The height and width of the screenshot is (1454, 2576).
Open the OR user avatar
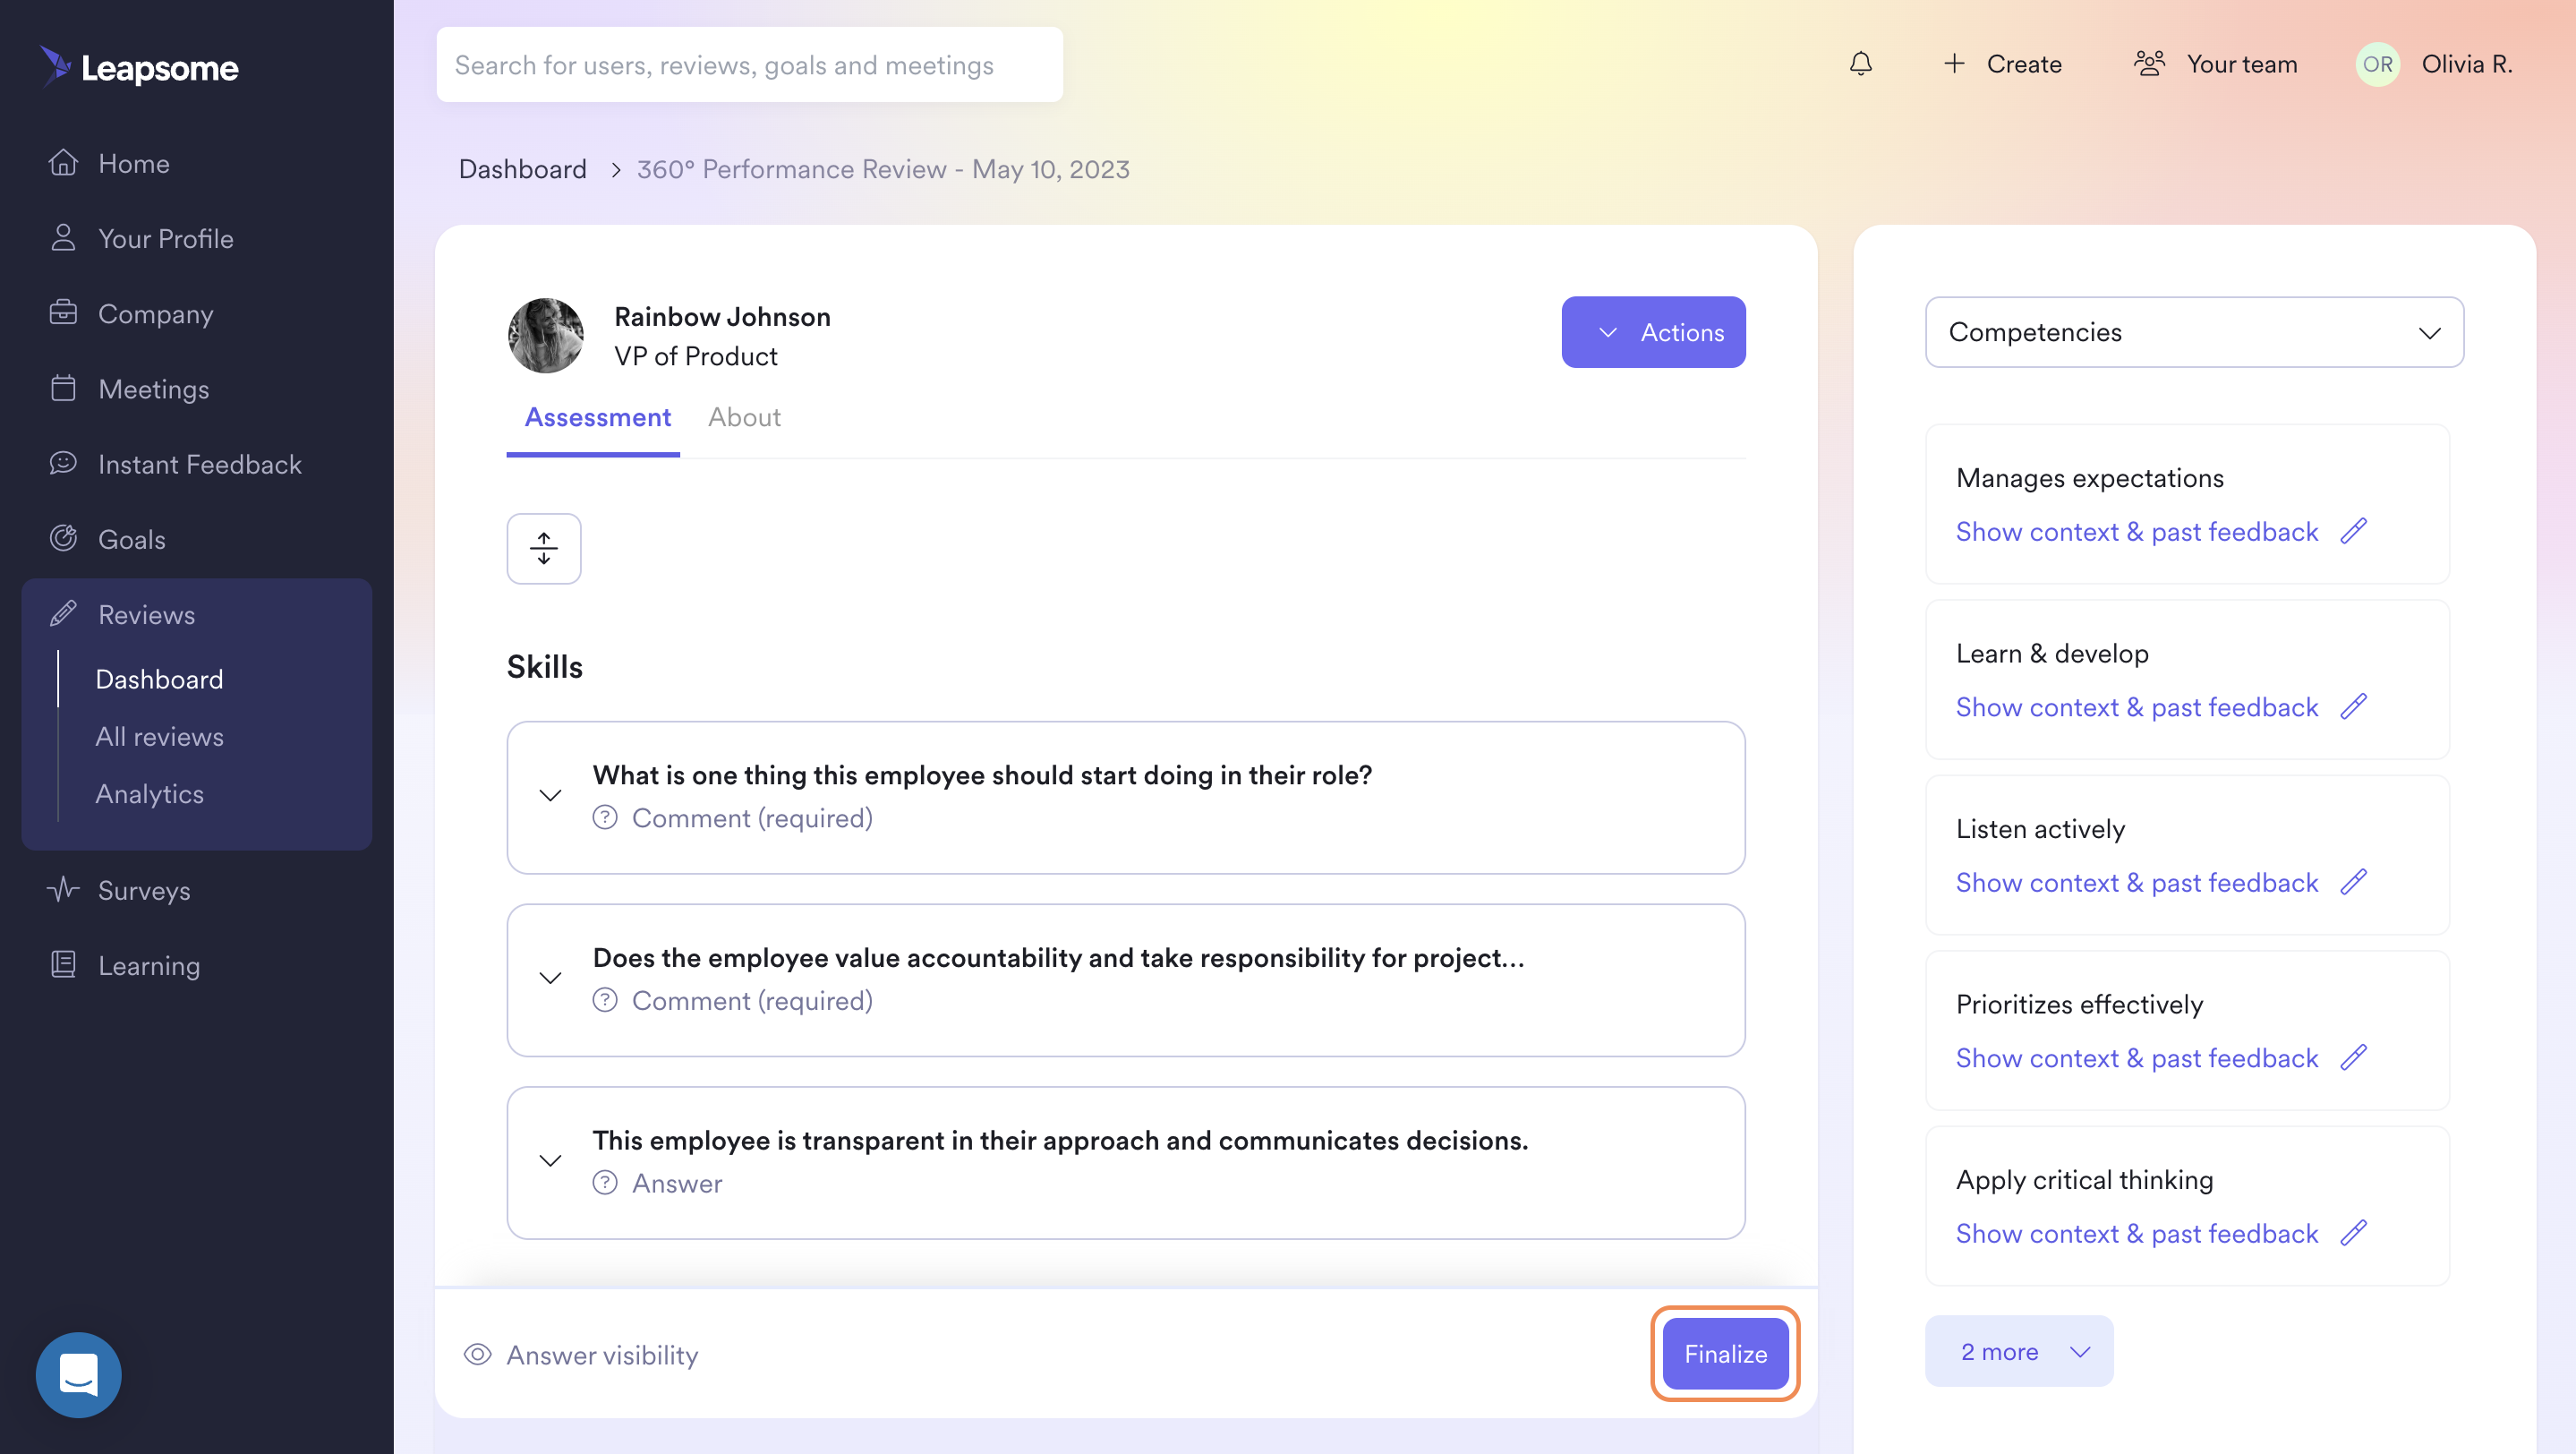click(2377, 64)
